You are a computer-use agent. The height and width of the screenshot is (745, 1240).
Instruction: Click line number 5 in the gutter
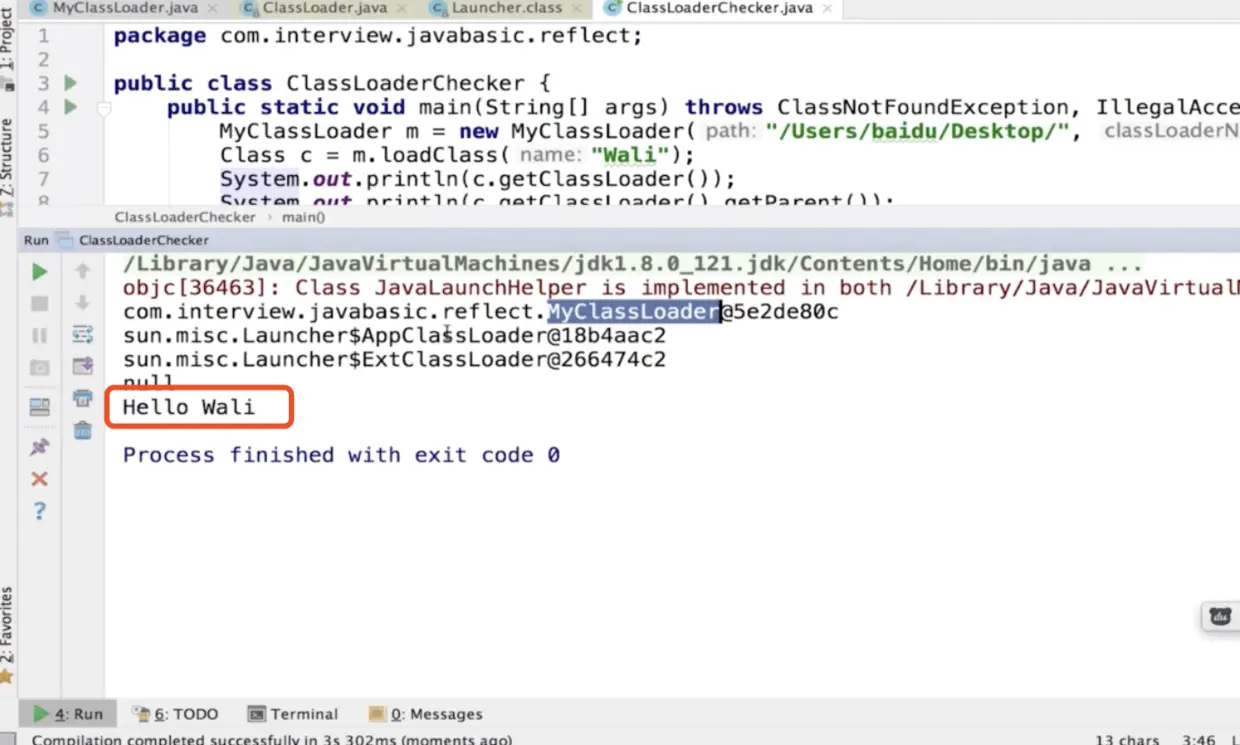point(43,131)
